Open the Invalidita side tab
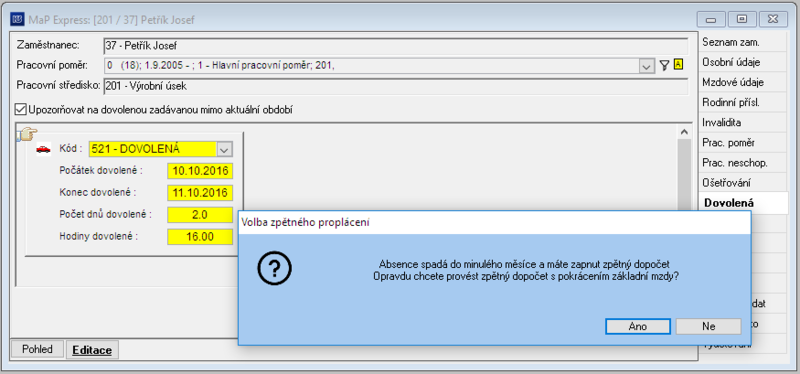Viewport: 800px width, 374px height. tap(743, 122)
